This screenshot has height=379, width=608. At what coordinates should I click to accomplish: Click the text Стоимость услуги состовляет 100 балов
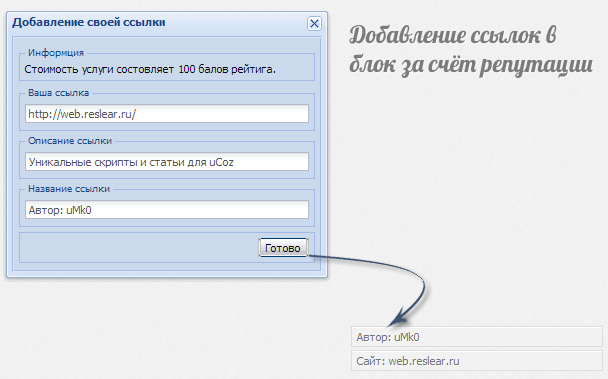click(150, 69)
